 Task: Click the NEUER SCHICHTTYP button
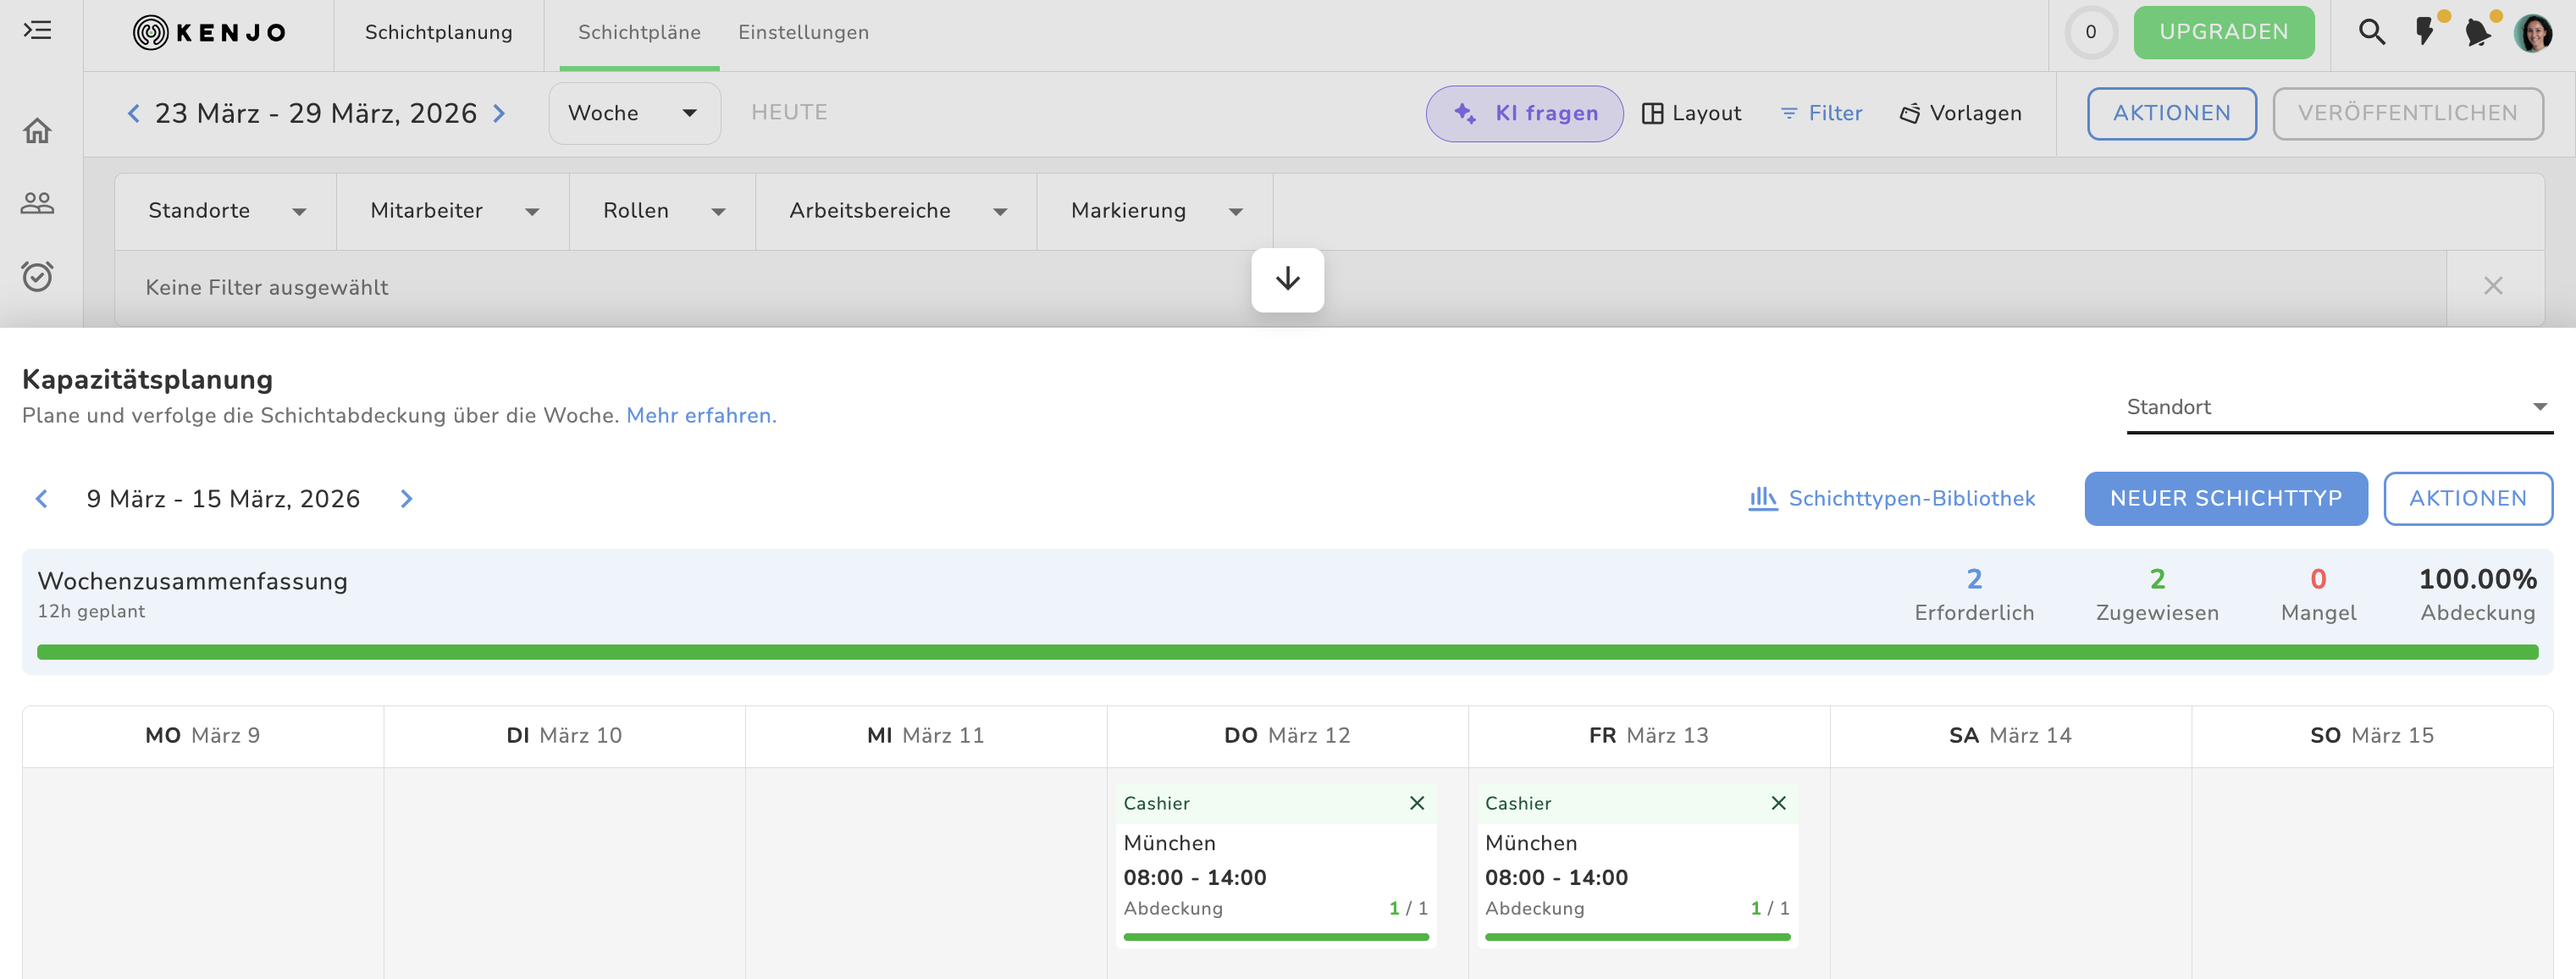[2225, 498]
